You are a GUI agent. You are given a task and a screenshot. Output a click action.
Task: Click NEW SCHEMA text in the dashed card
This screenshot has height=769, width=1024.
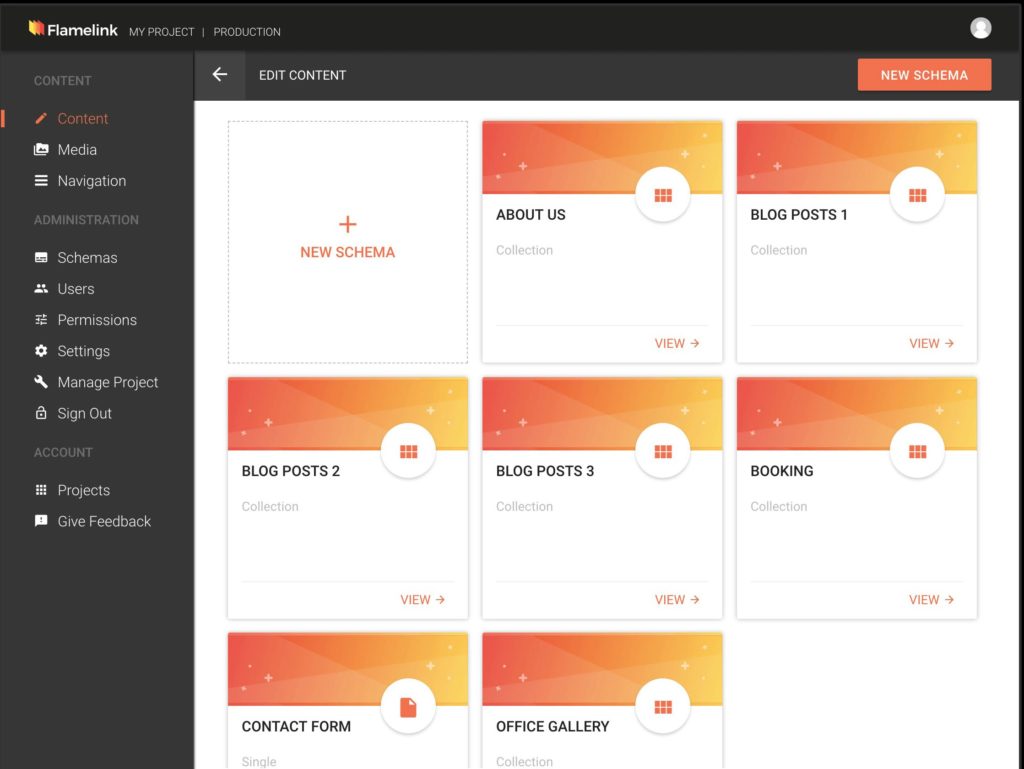click(x=348, y=252)
